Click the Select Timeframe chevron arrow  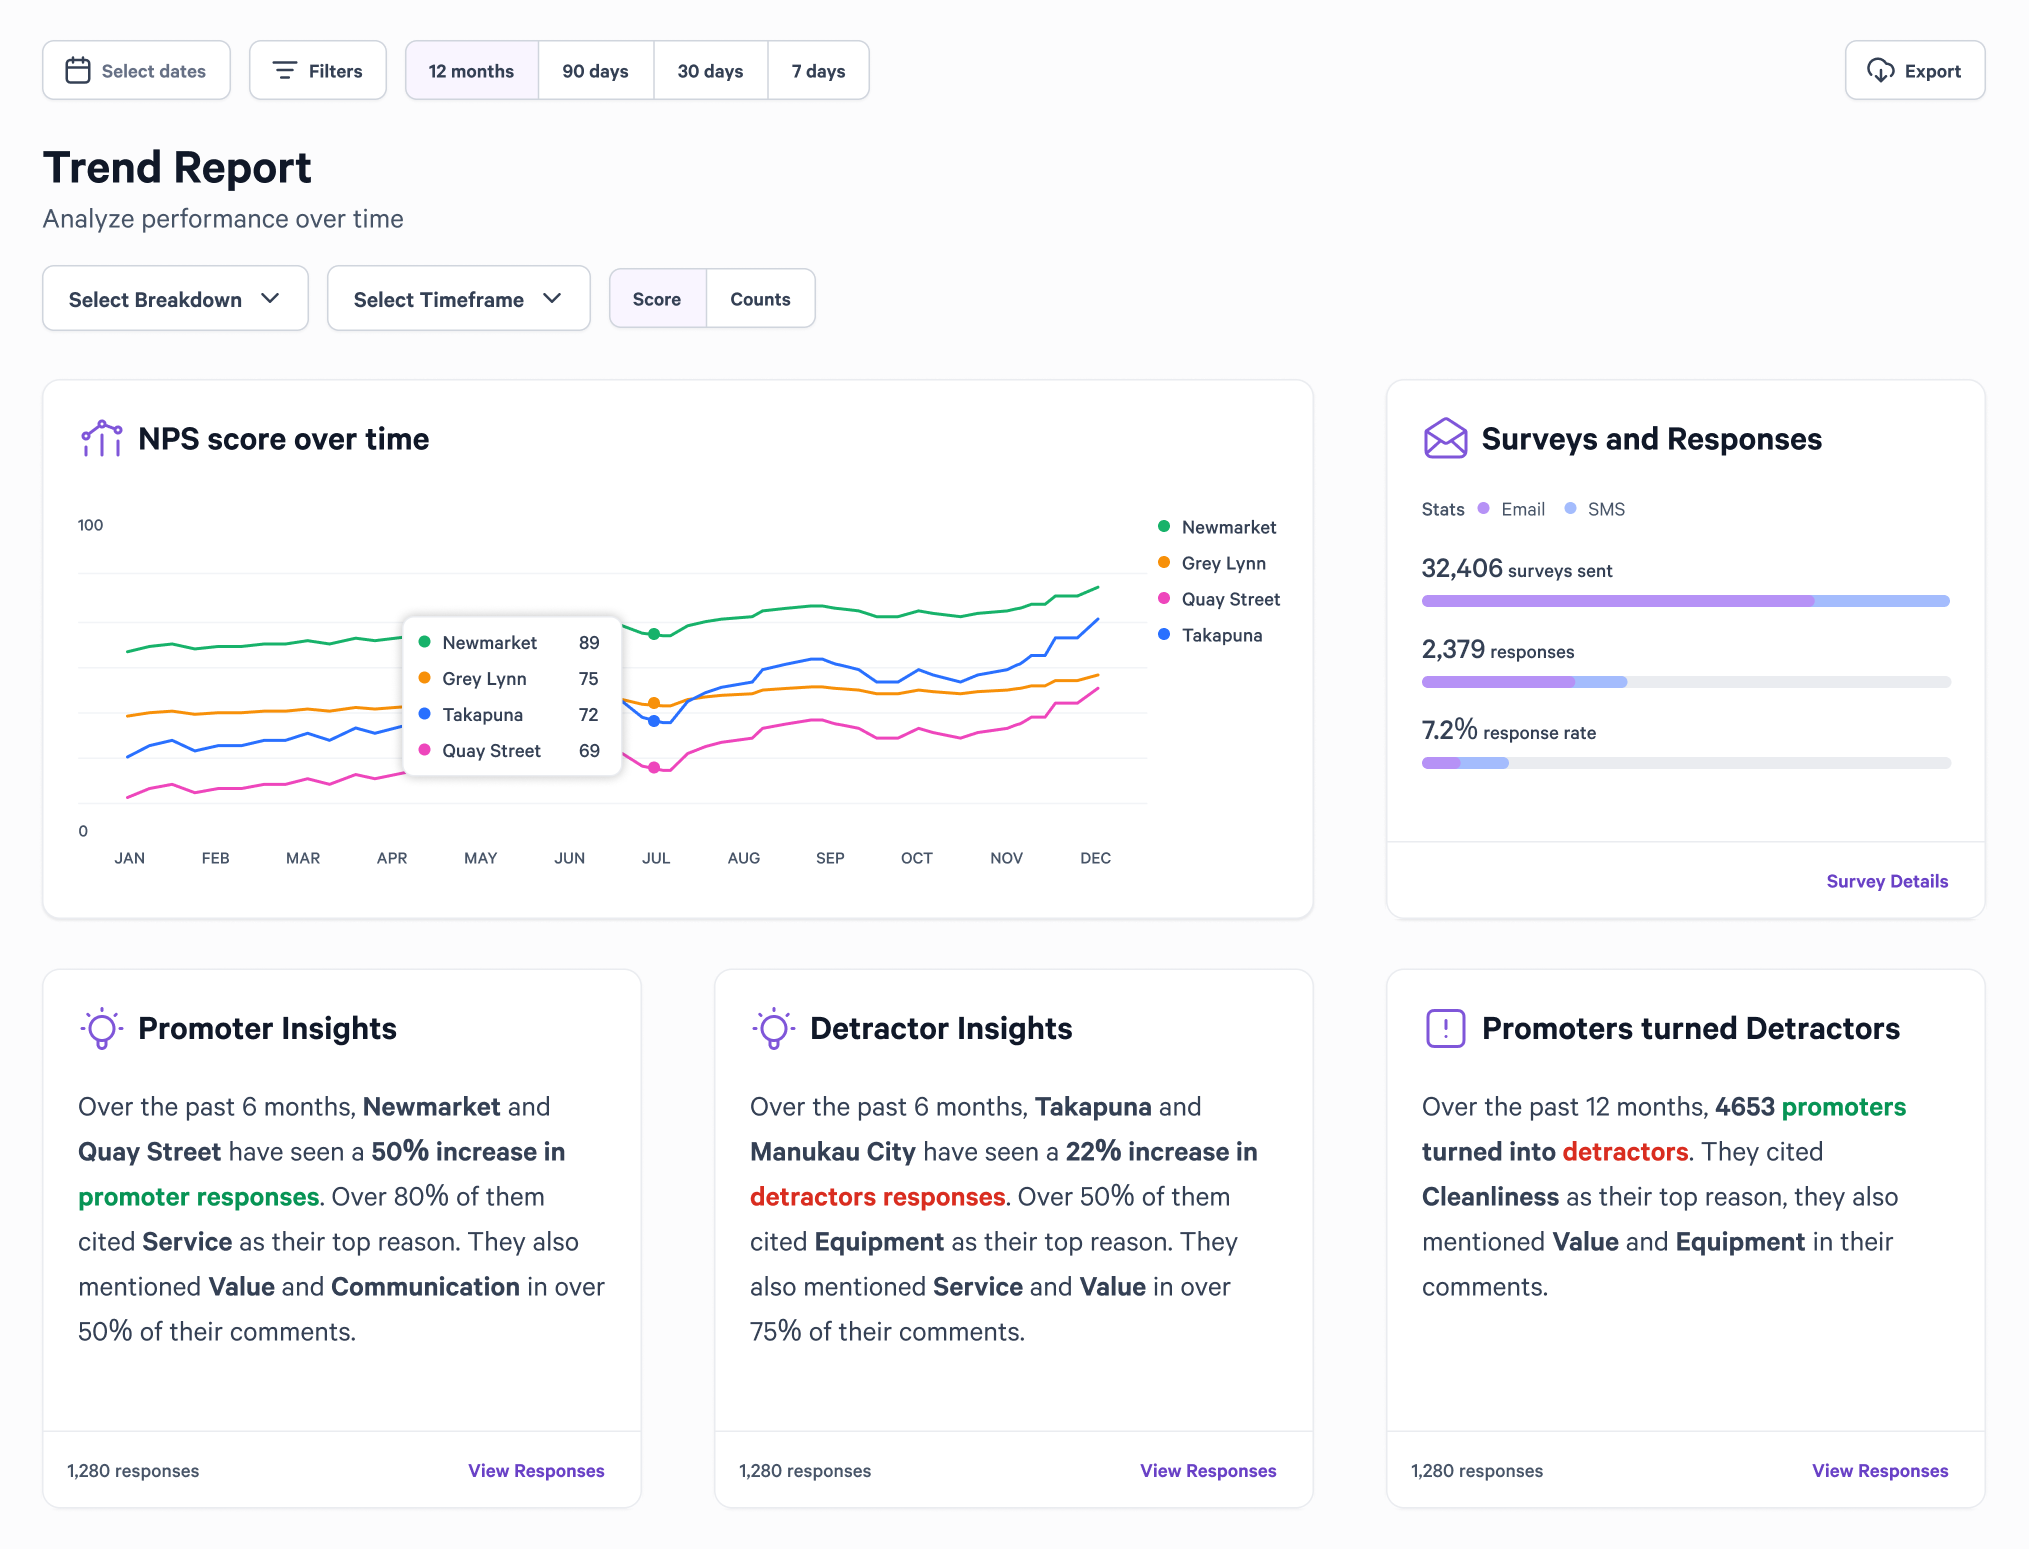(552, 298)
